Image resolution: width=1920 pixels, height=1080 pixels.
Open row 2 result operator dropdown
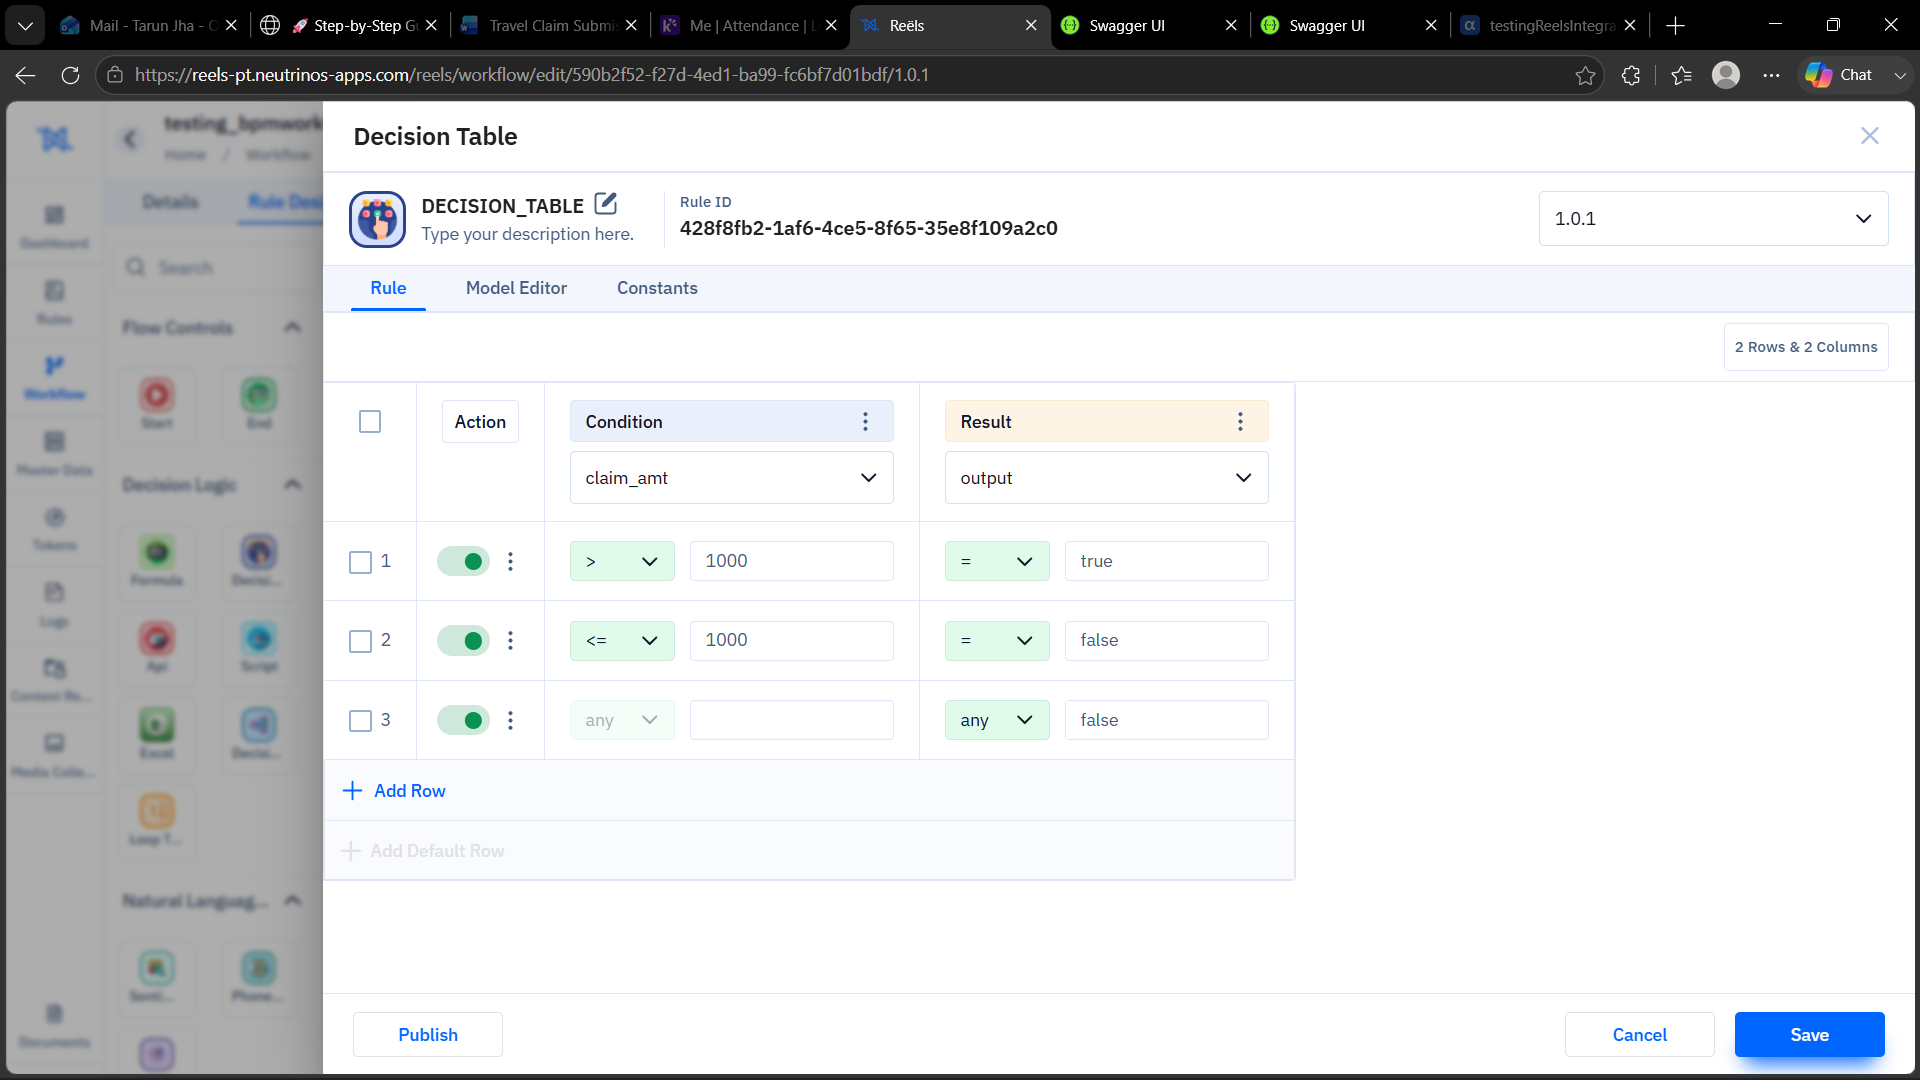[x=997, y=640]
